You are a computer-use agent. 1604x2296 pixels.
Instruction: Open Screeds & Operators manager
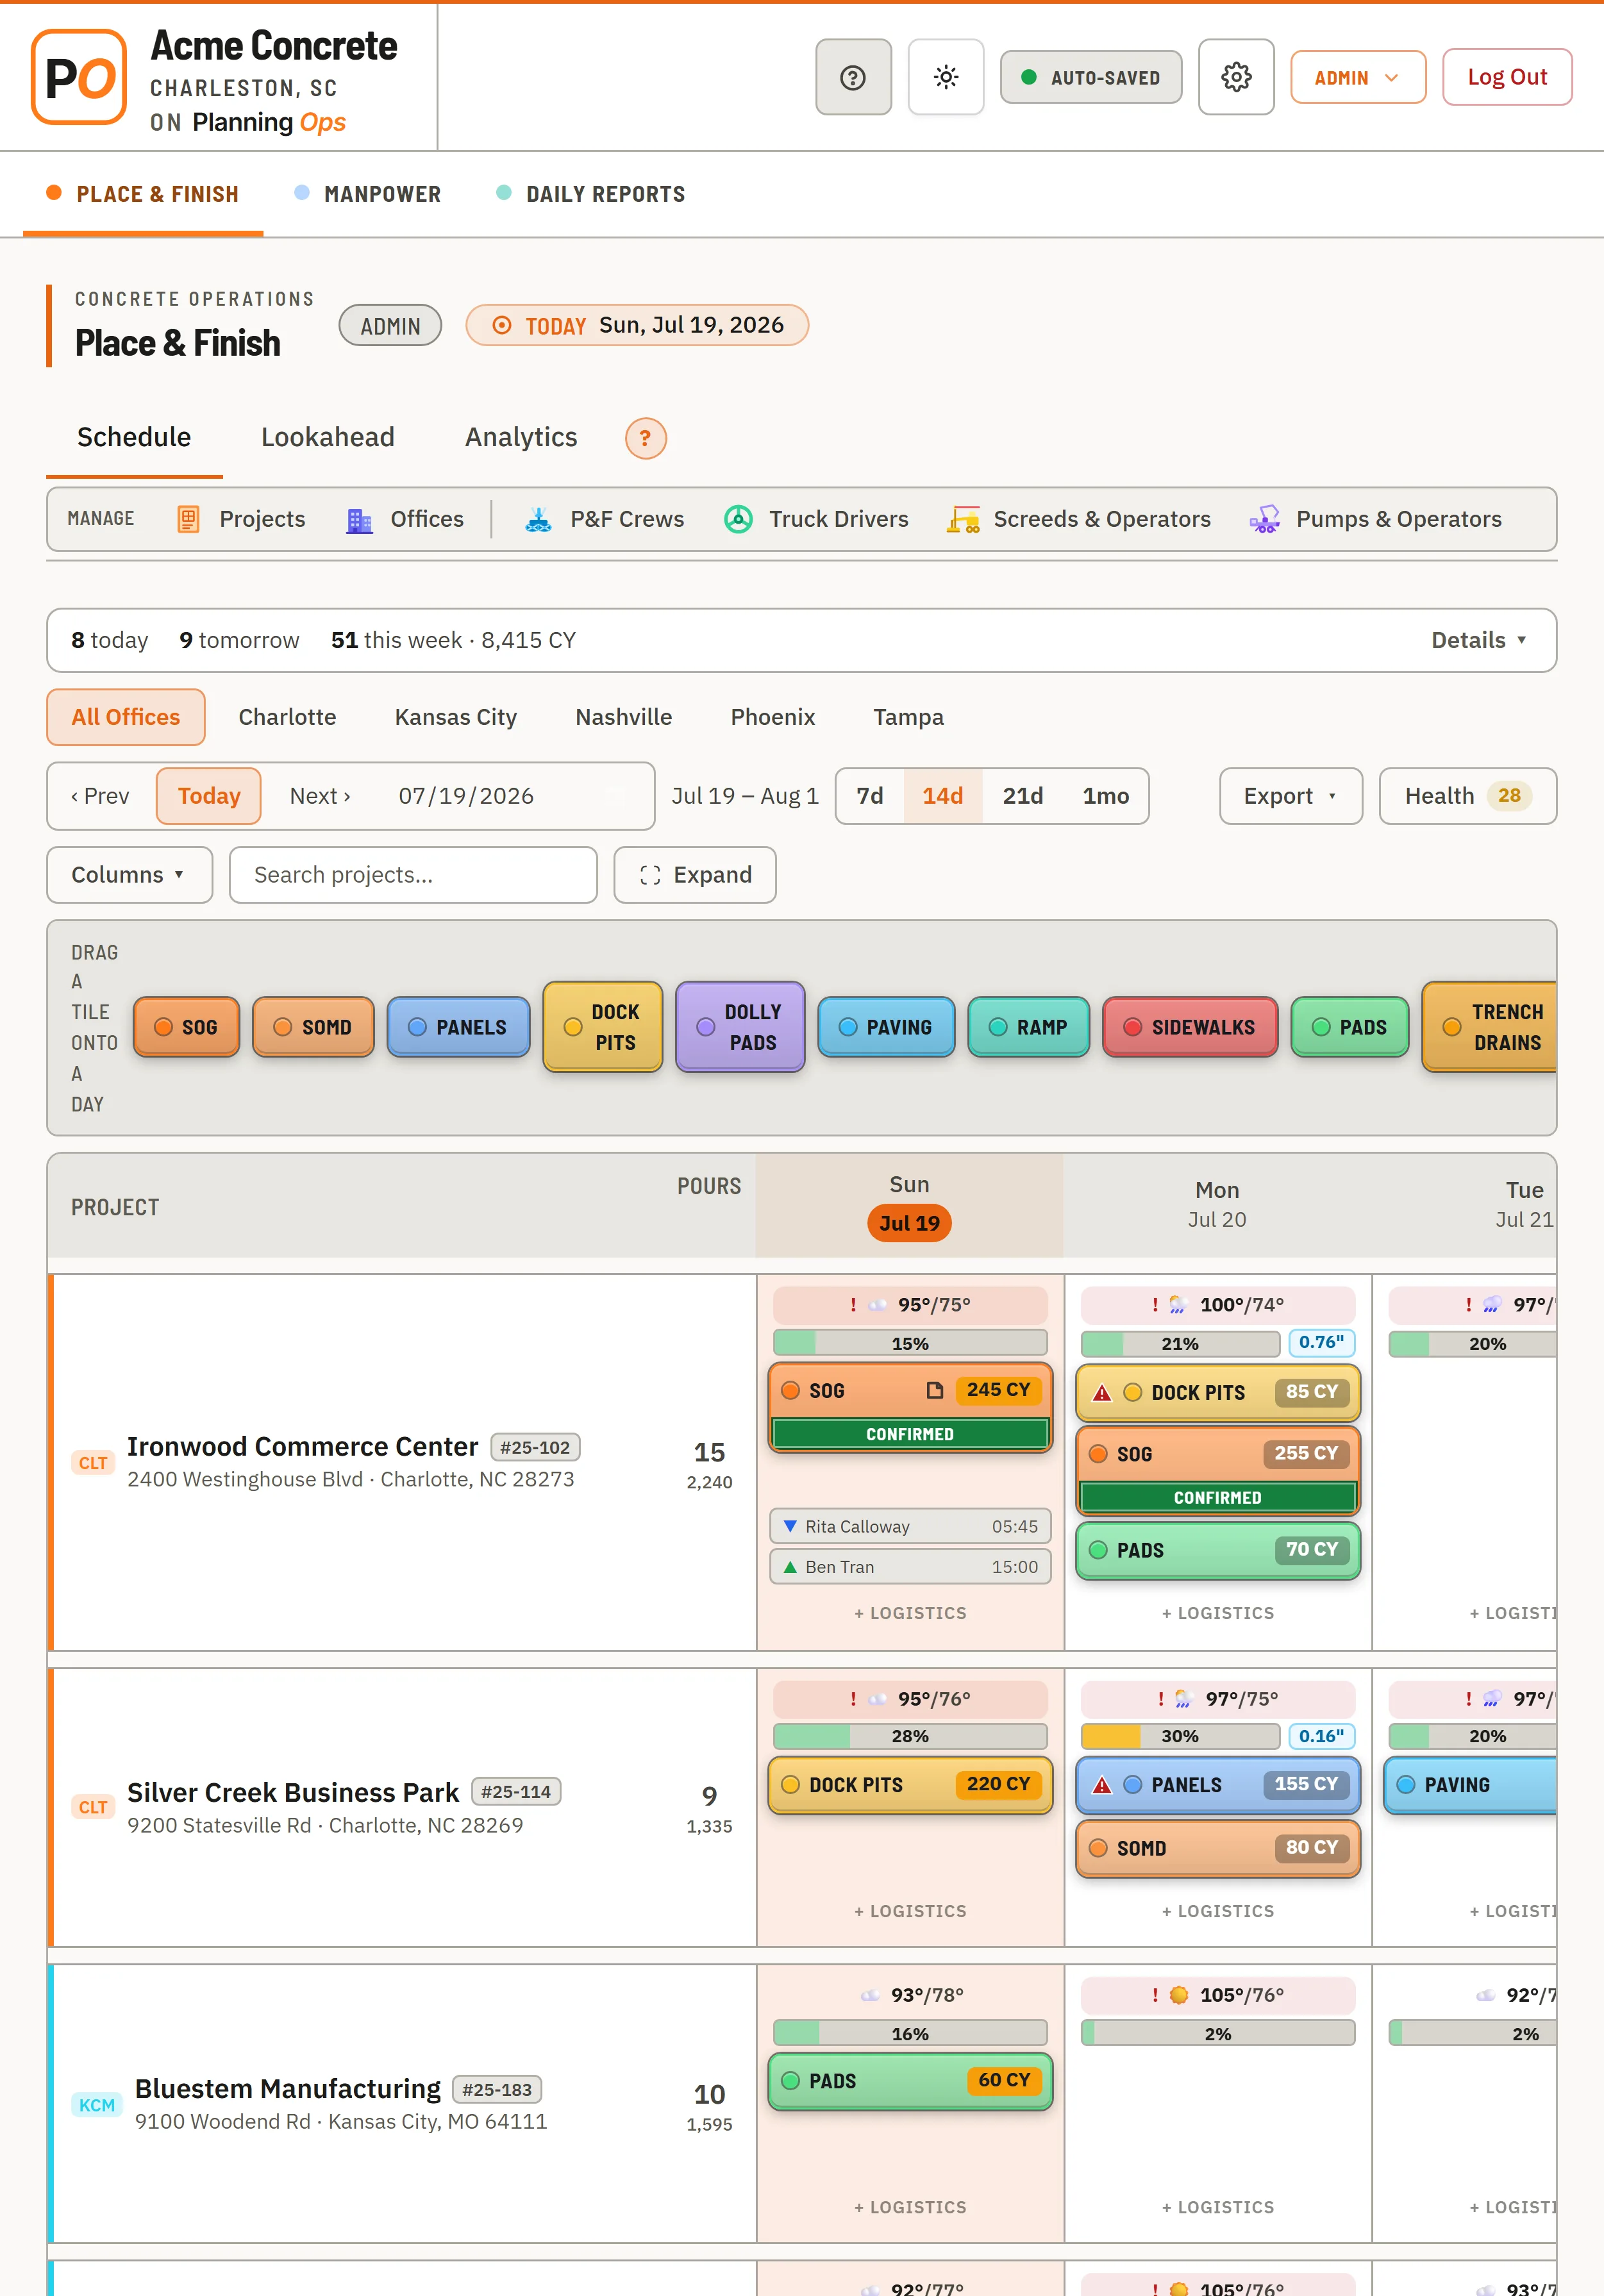coord(1079,519)
